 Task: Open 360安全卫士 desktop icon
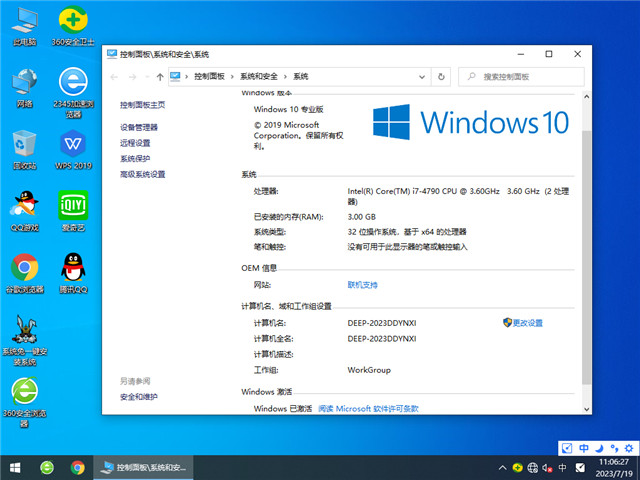(73, 27)
